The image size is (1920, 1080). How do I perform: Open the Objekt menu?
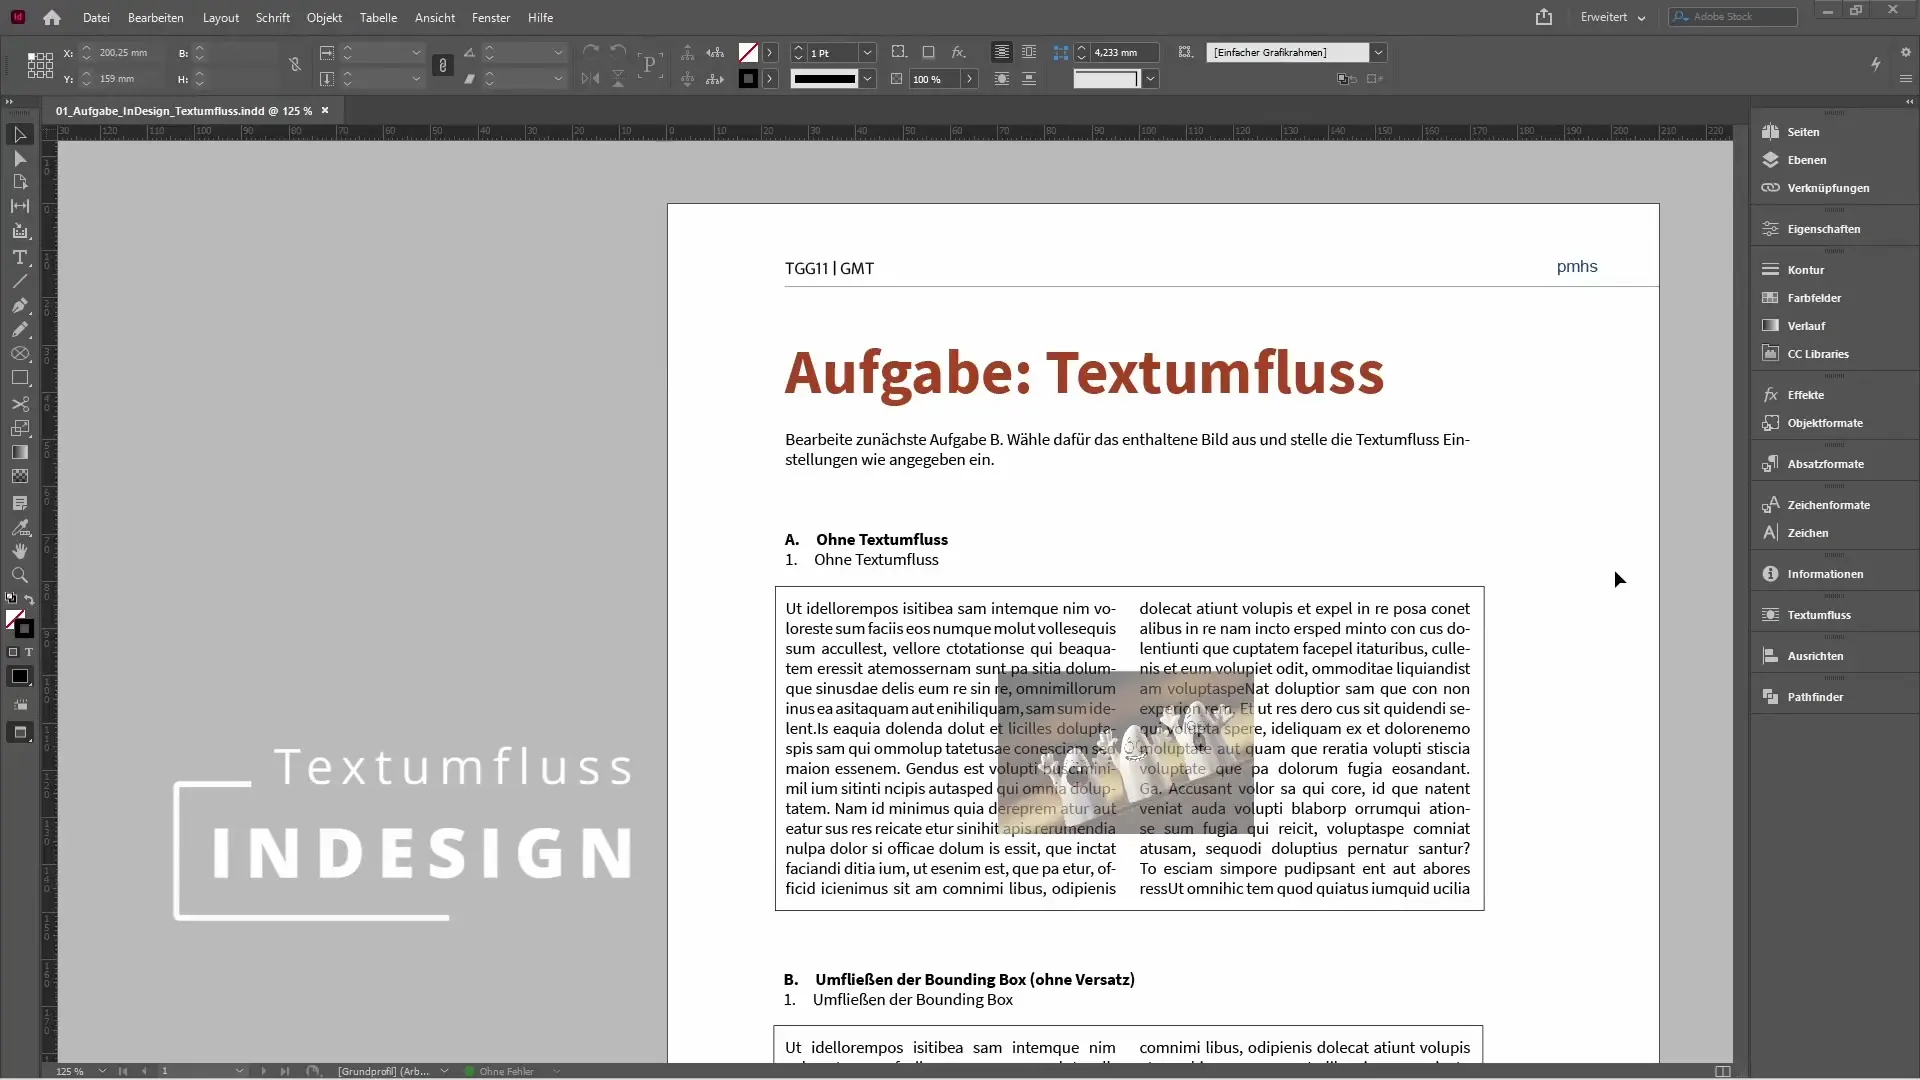[x=324, y=17]
